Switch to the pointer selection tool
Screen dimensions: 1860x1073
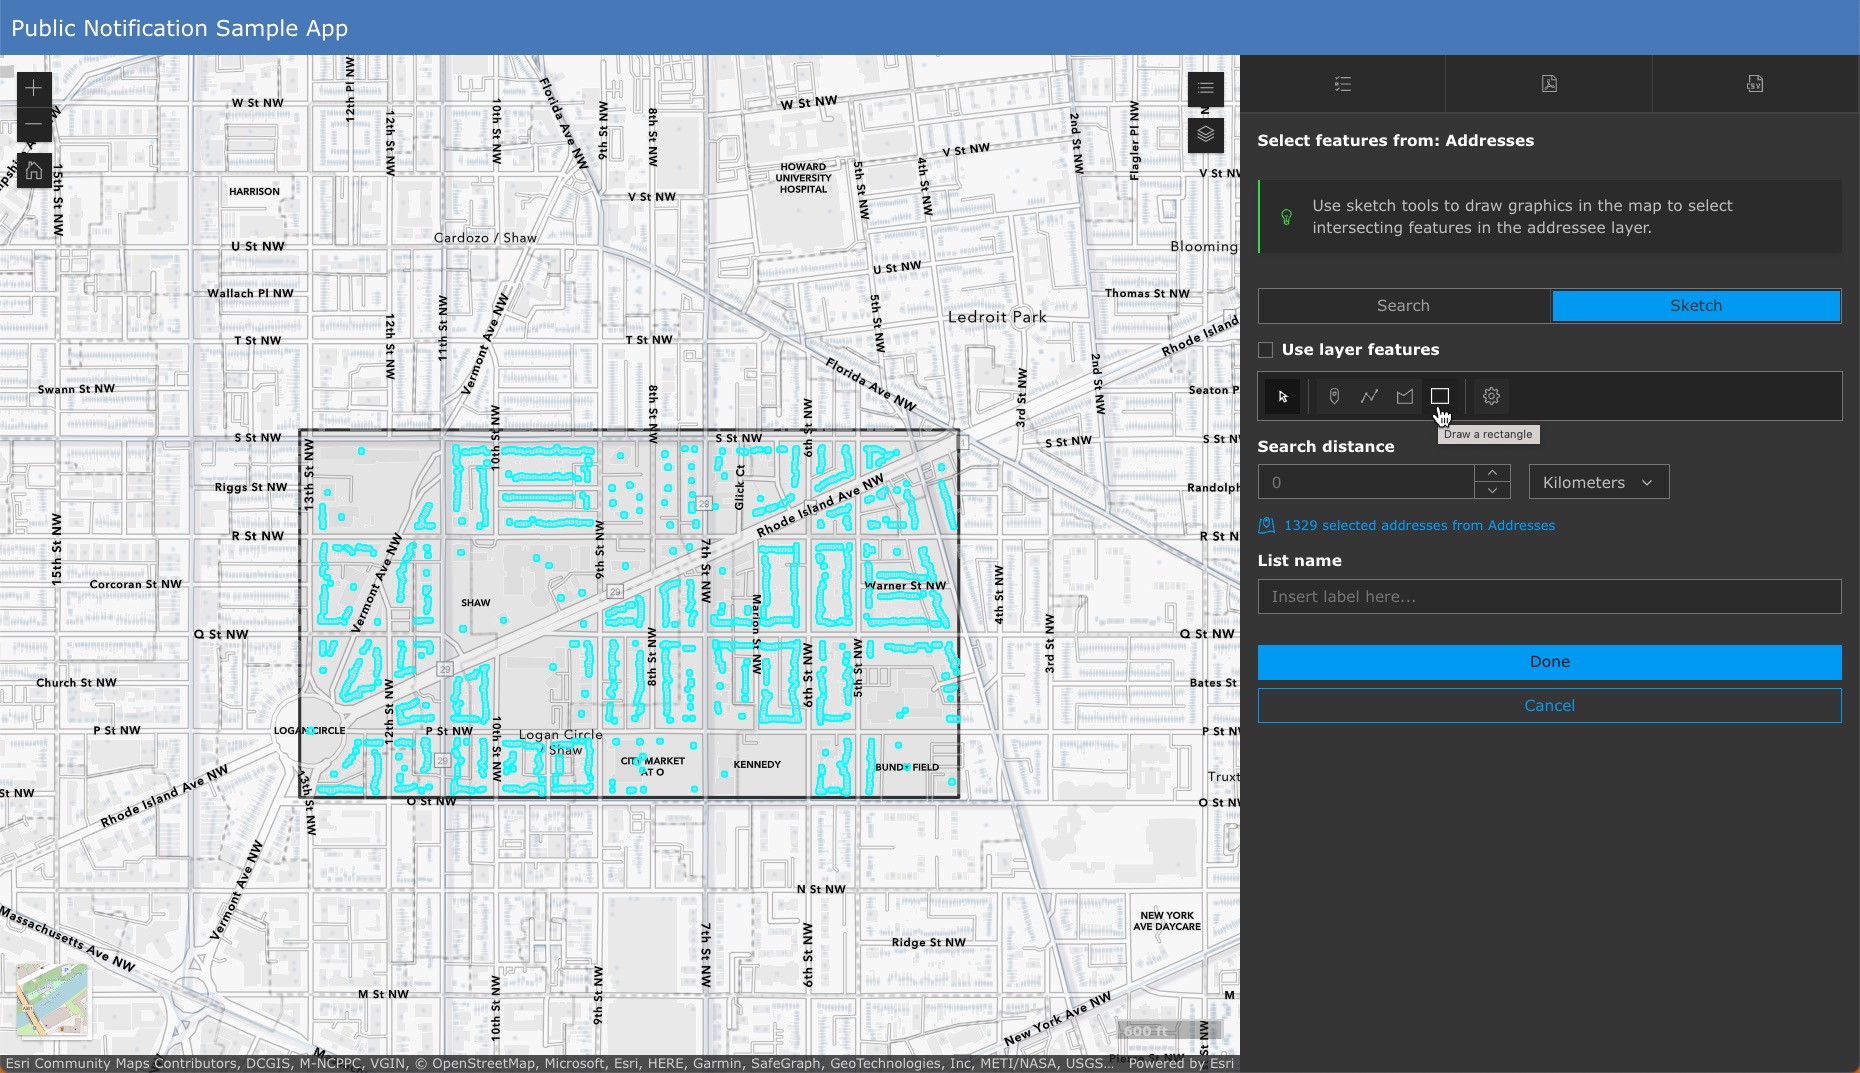click(1284, 396)
